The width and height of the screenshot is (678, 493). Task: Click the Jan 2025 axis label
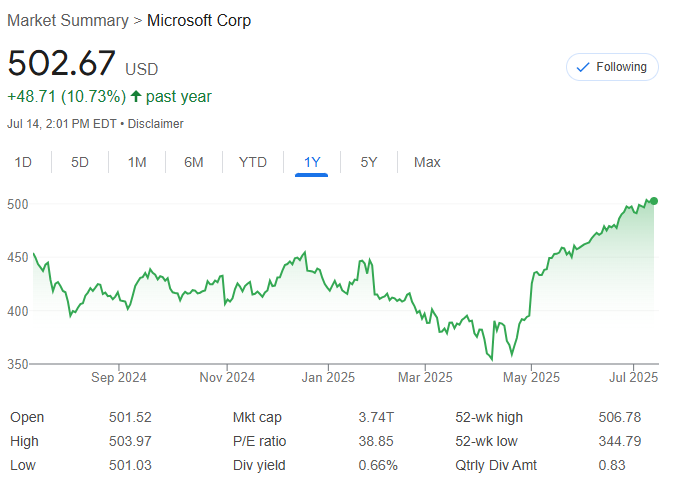pos(328,378)
